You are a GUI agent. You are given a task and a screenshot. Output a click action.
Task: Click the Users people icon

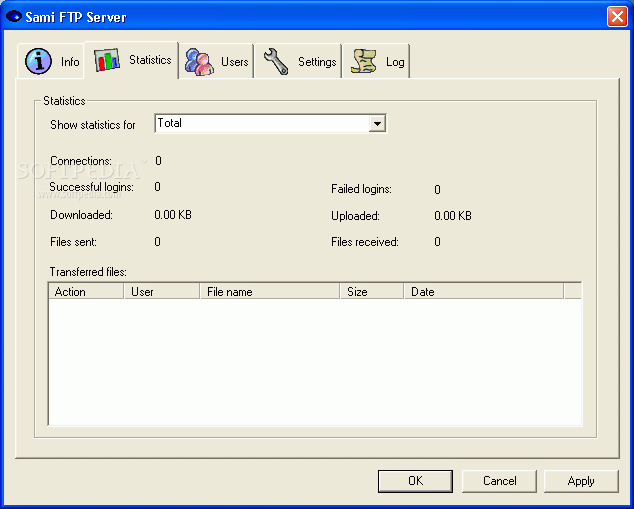[x=199, y=61]
